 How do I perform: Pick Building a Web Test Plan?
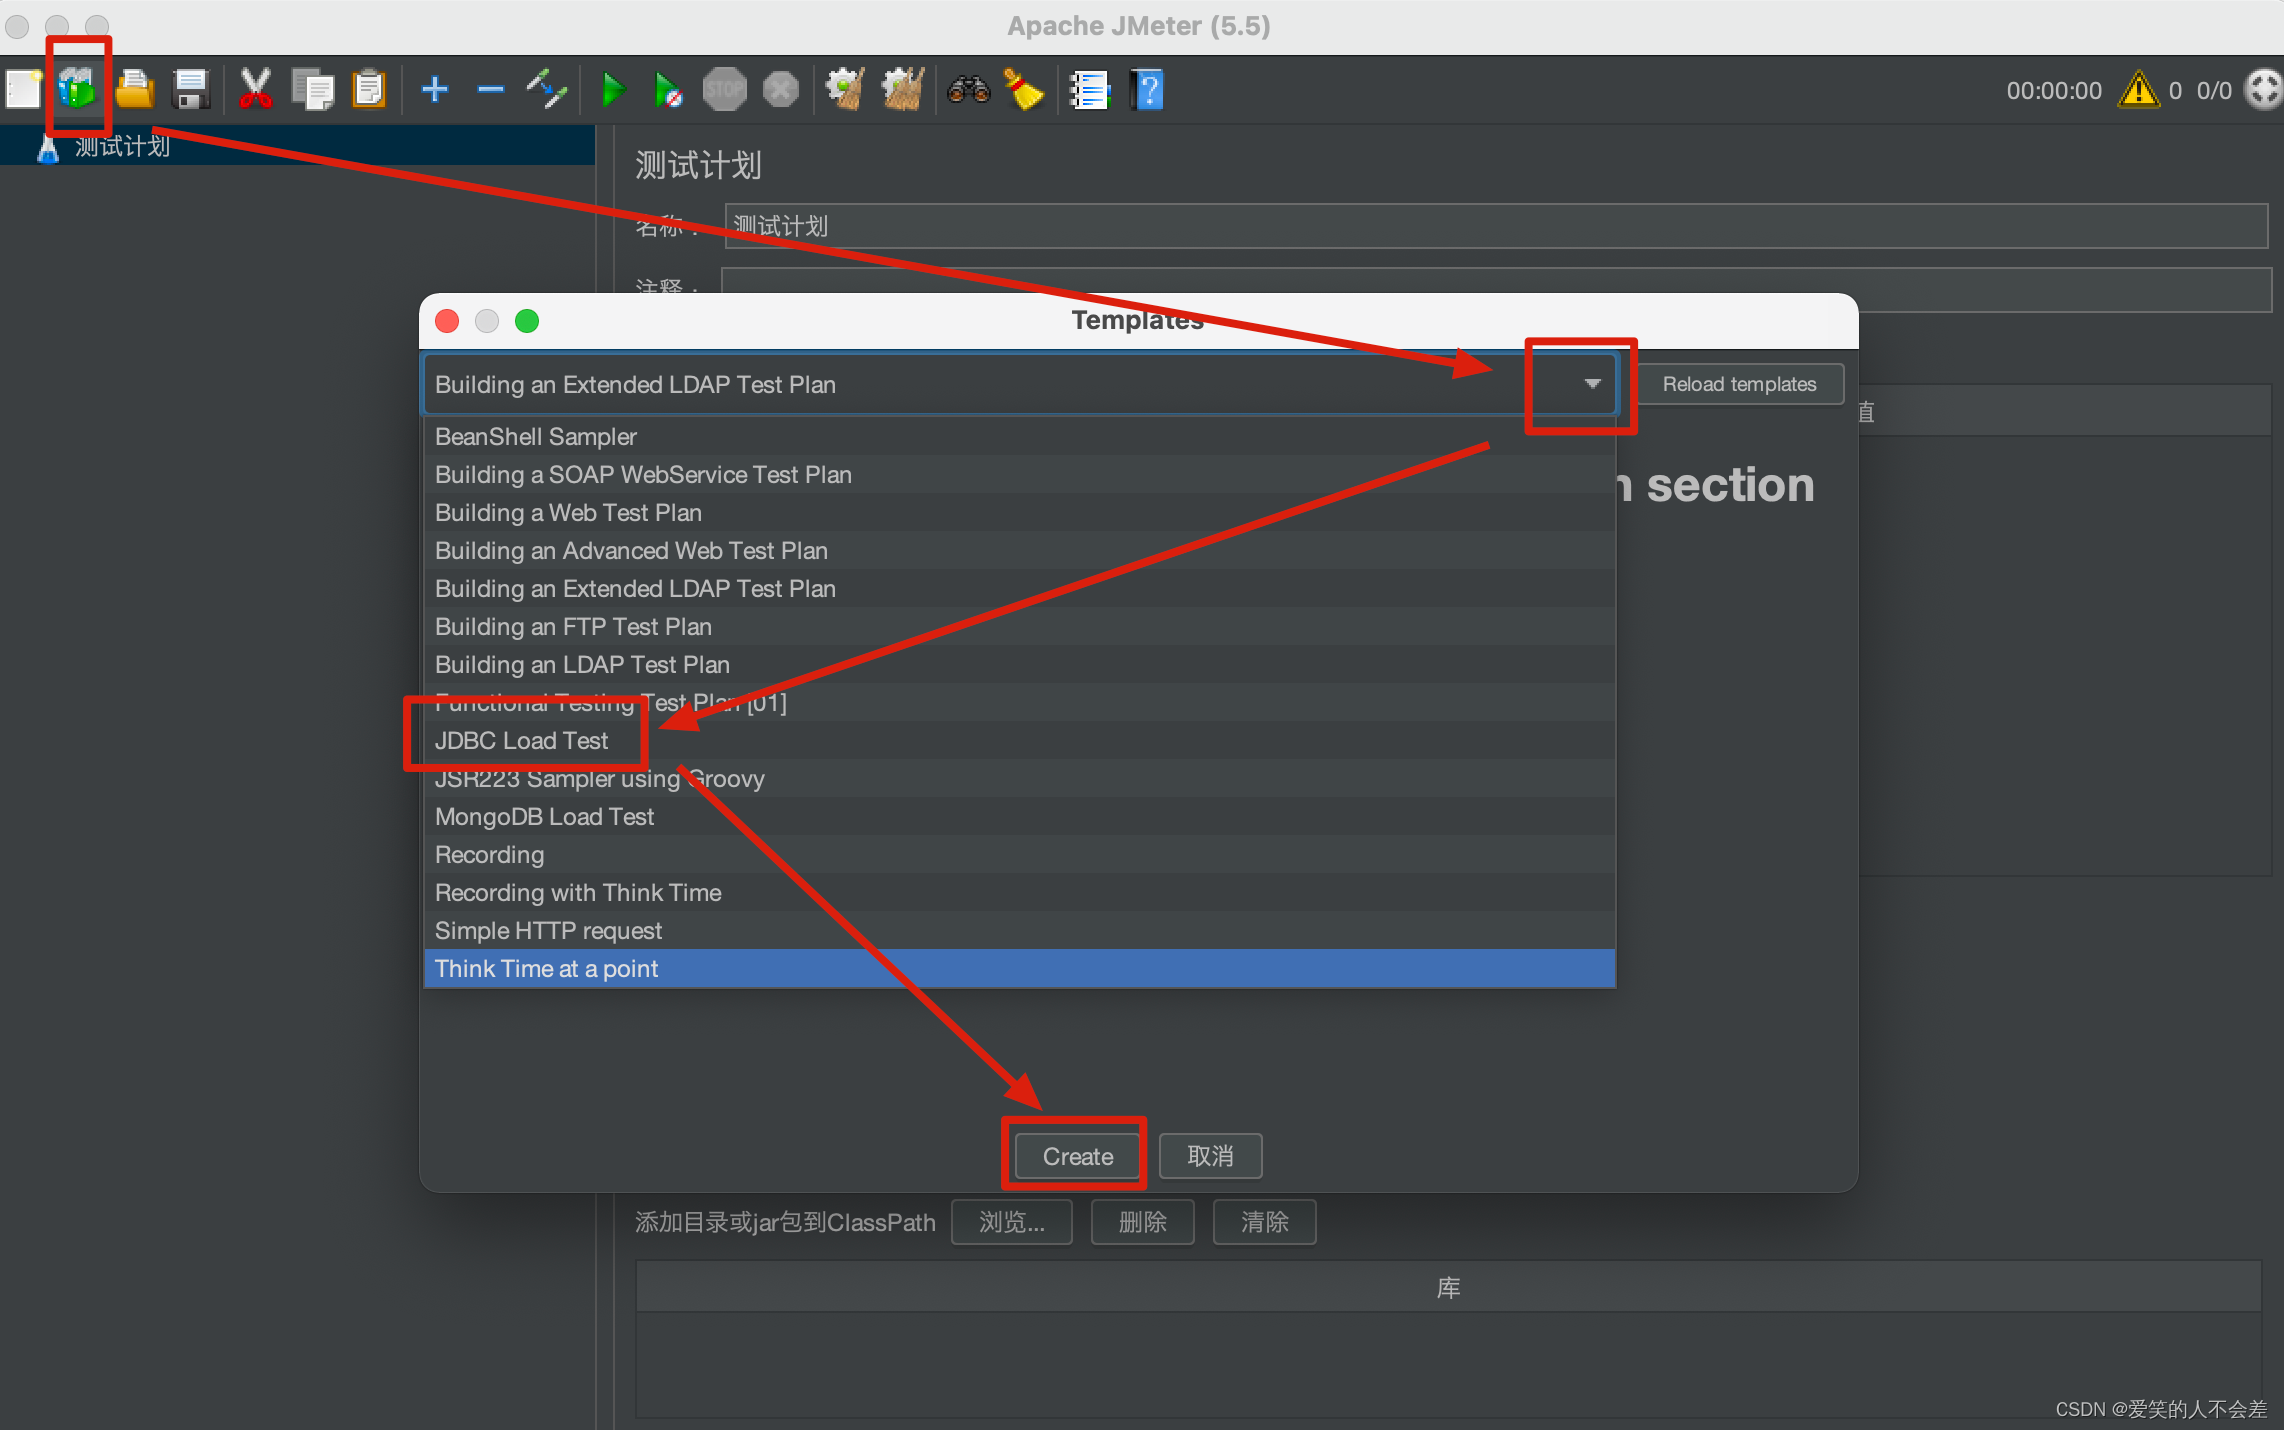point(568,513)
